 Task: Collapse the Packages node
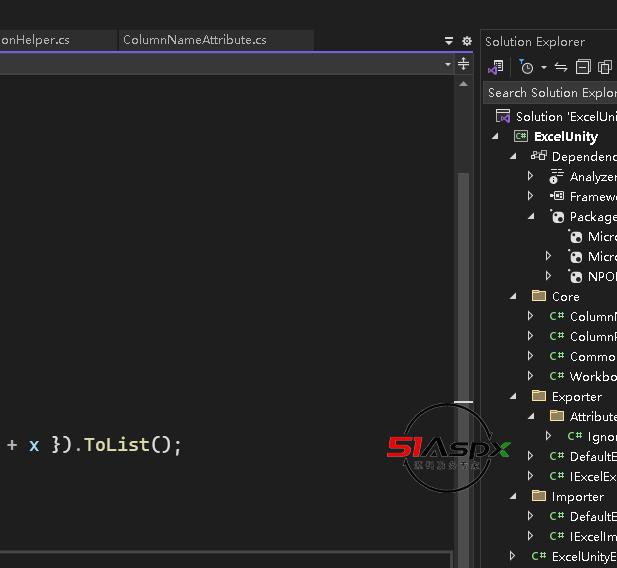click(x=531, y=216)
